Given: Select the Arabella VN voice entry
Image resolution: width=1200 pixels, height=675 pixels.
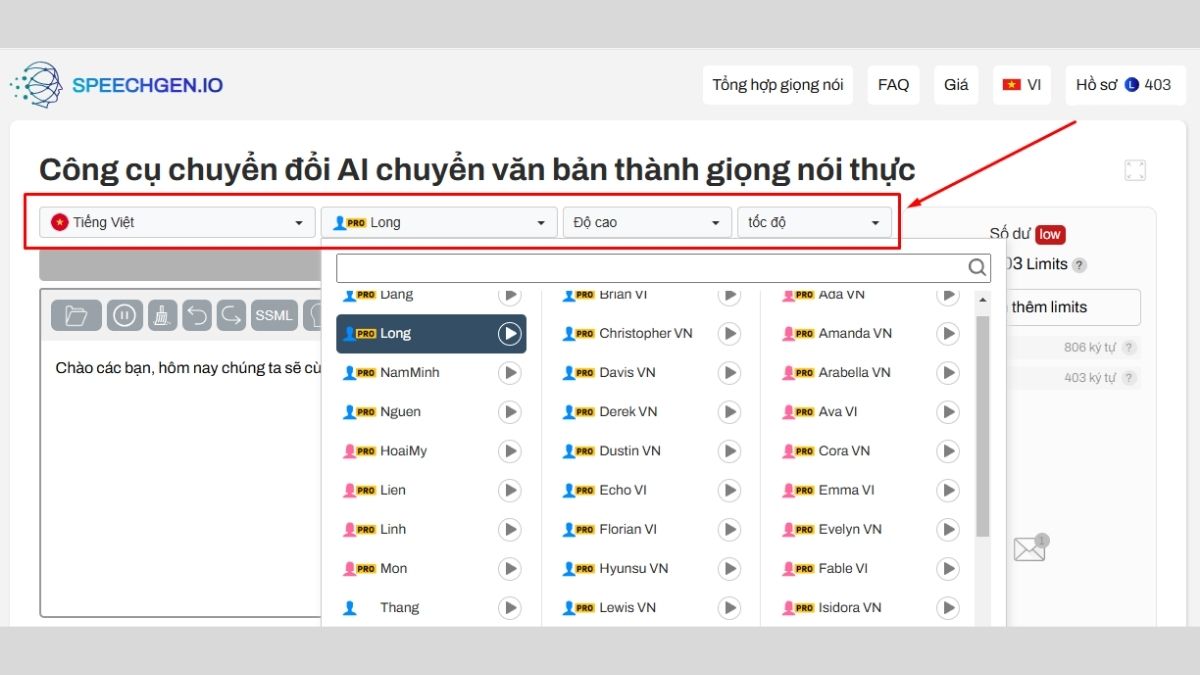Looking at the screenshot, I should (870, 372).
